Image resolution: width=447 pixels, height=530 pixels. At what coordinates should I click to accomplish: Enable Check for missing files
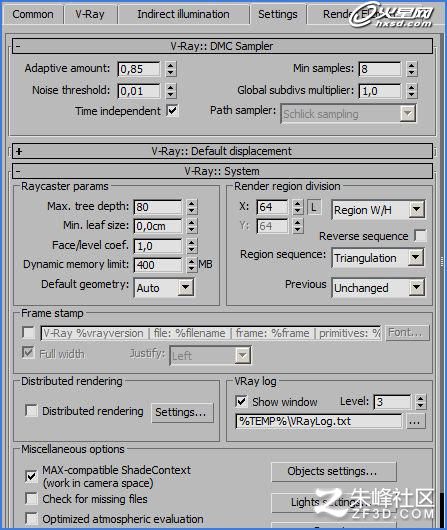[31, 499]
